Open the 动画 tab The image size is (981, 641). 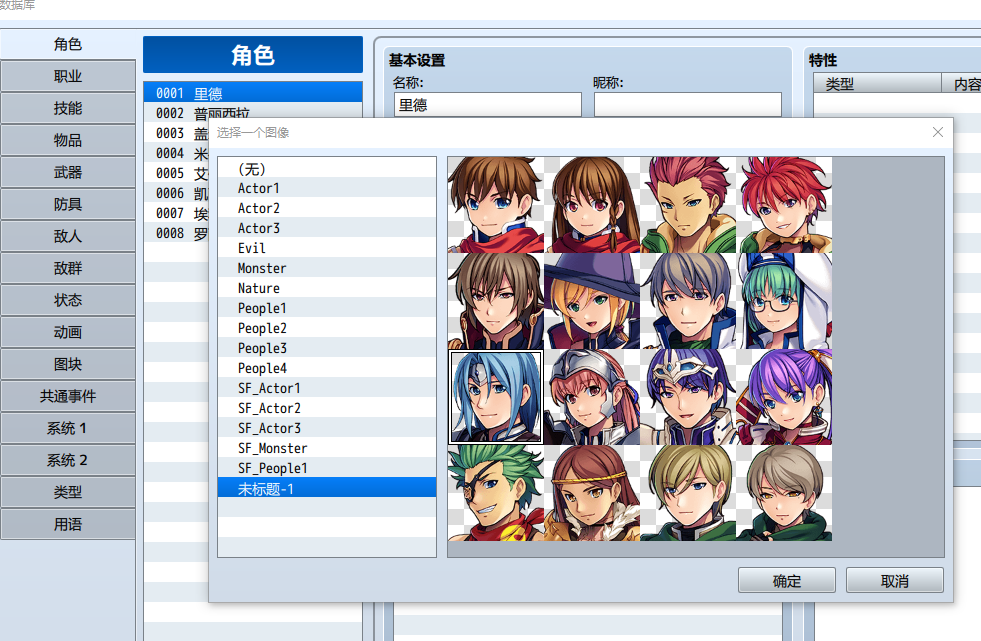click(x=68, y=332)
